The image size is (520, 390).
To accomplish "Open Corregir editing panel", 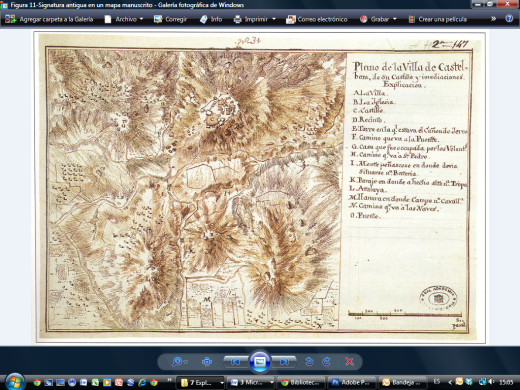I will [170, 19].
